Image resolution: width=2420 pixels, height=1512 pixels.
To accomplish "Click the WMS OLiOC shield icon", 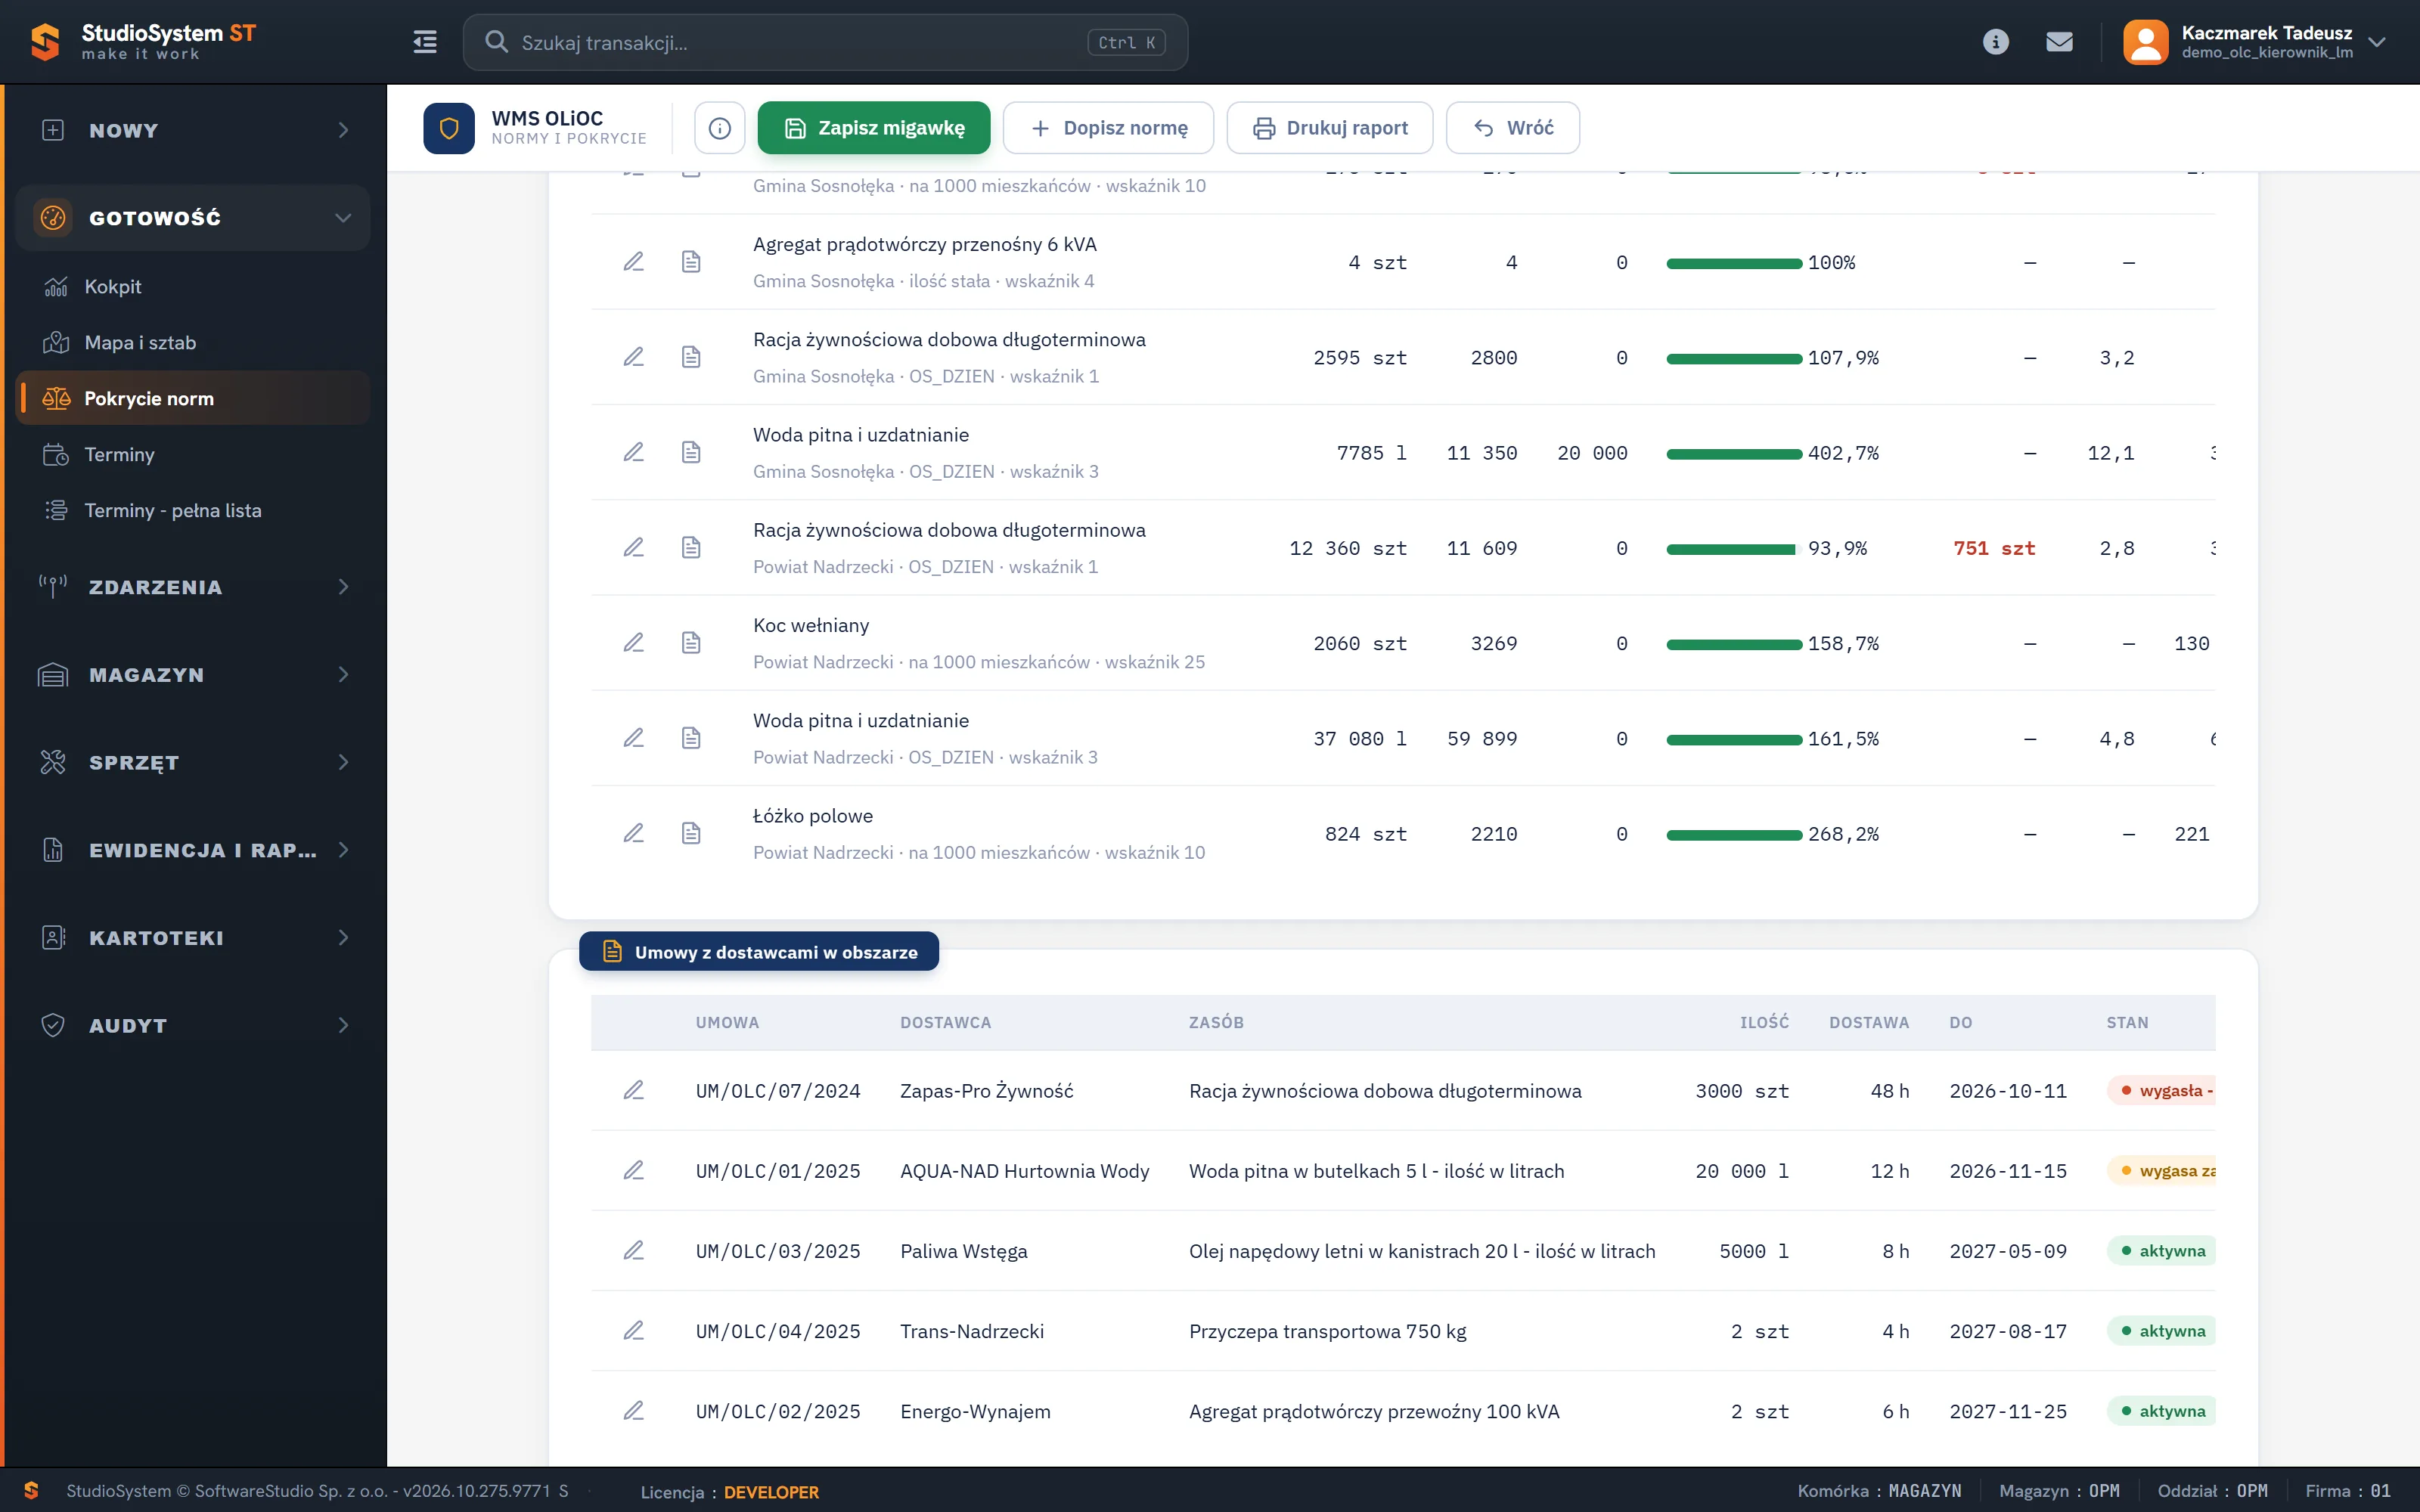I will [449, 128].
